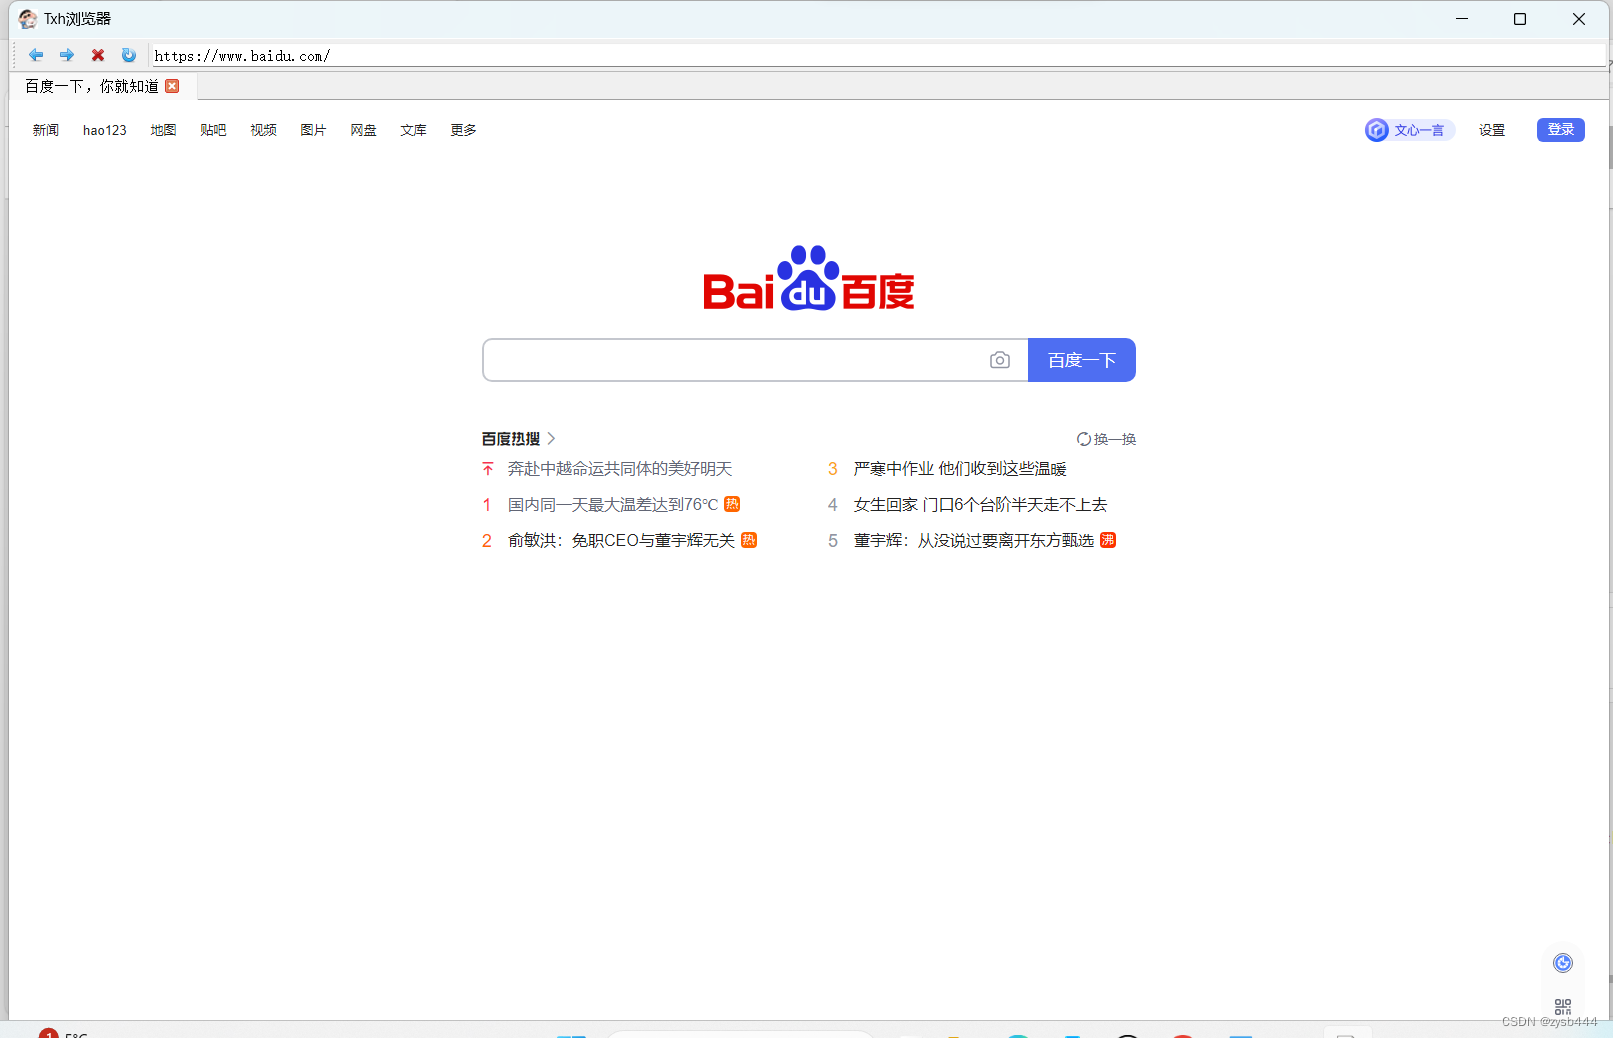Viewport: 1613px width, 1038px height.
Task: Open the 视频 link
Action: point(263,130)
